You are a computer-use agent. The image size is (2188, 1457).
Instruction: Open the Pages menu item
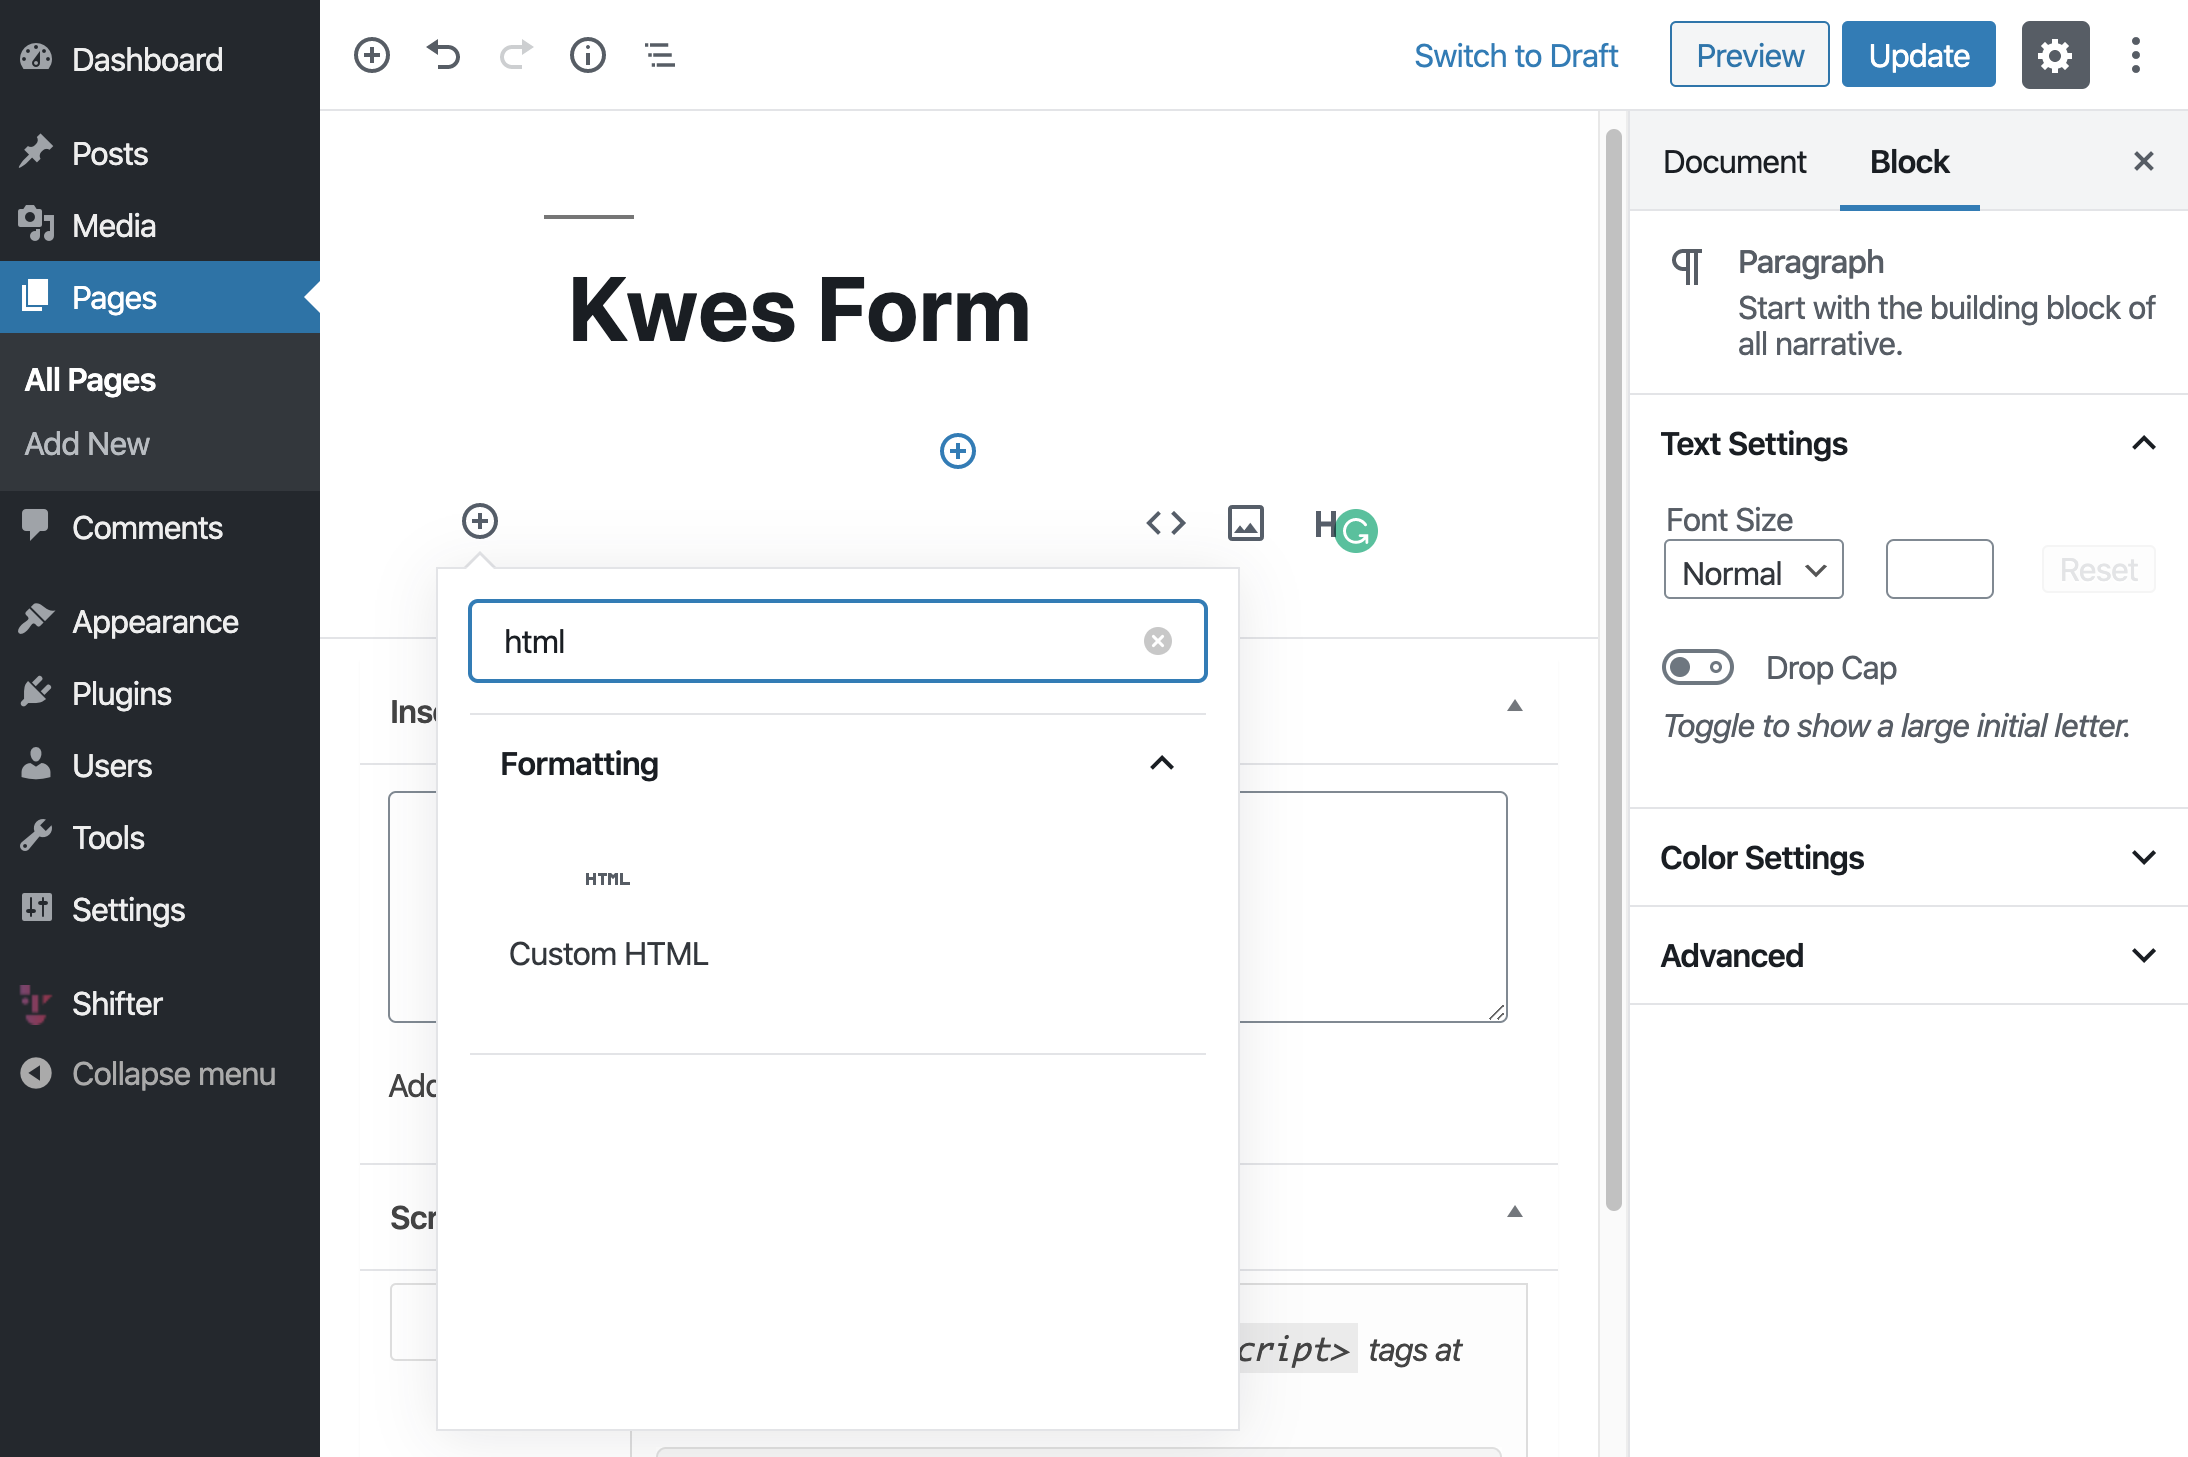[160, 297]
